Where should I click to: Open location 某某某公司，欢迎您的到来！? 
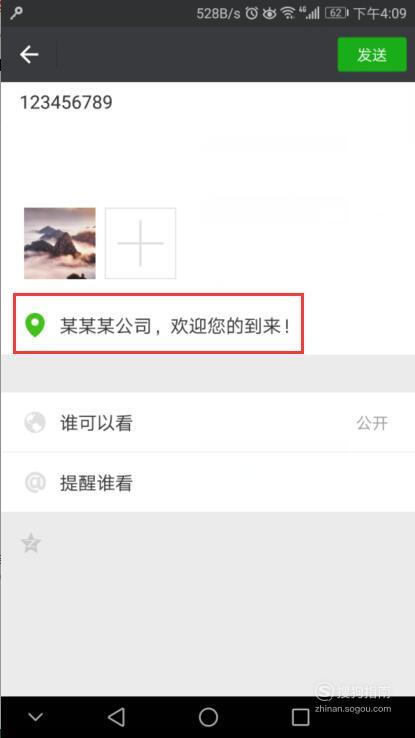click(158, 324)
